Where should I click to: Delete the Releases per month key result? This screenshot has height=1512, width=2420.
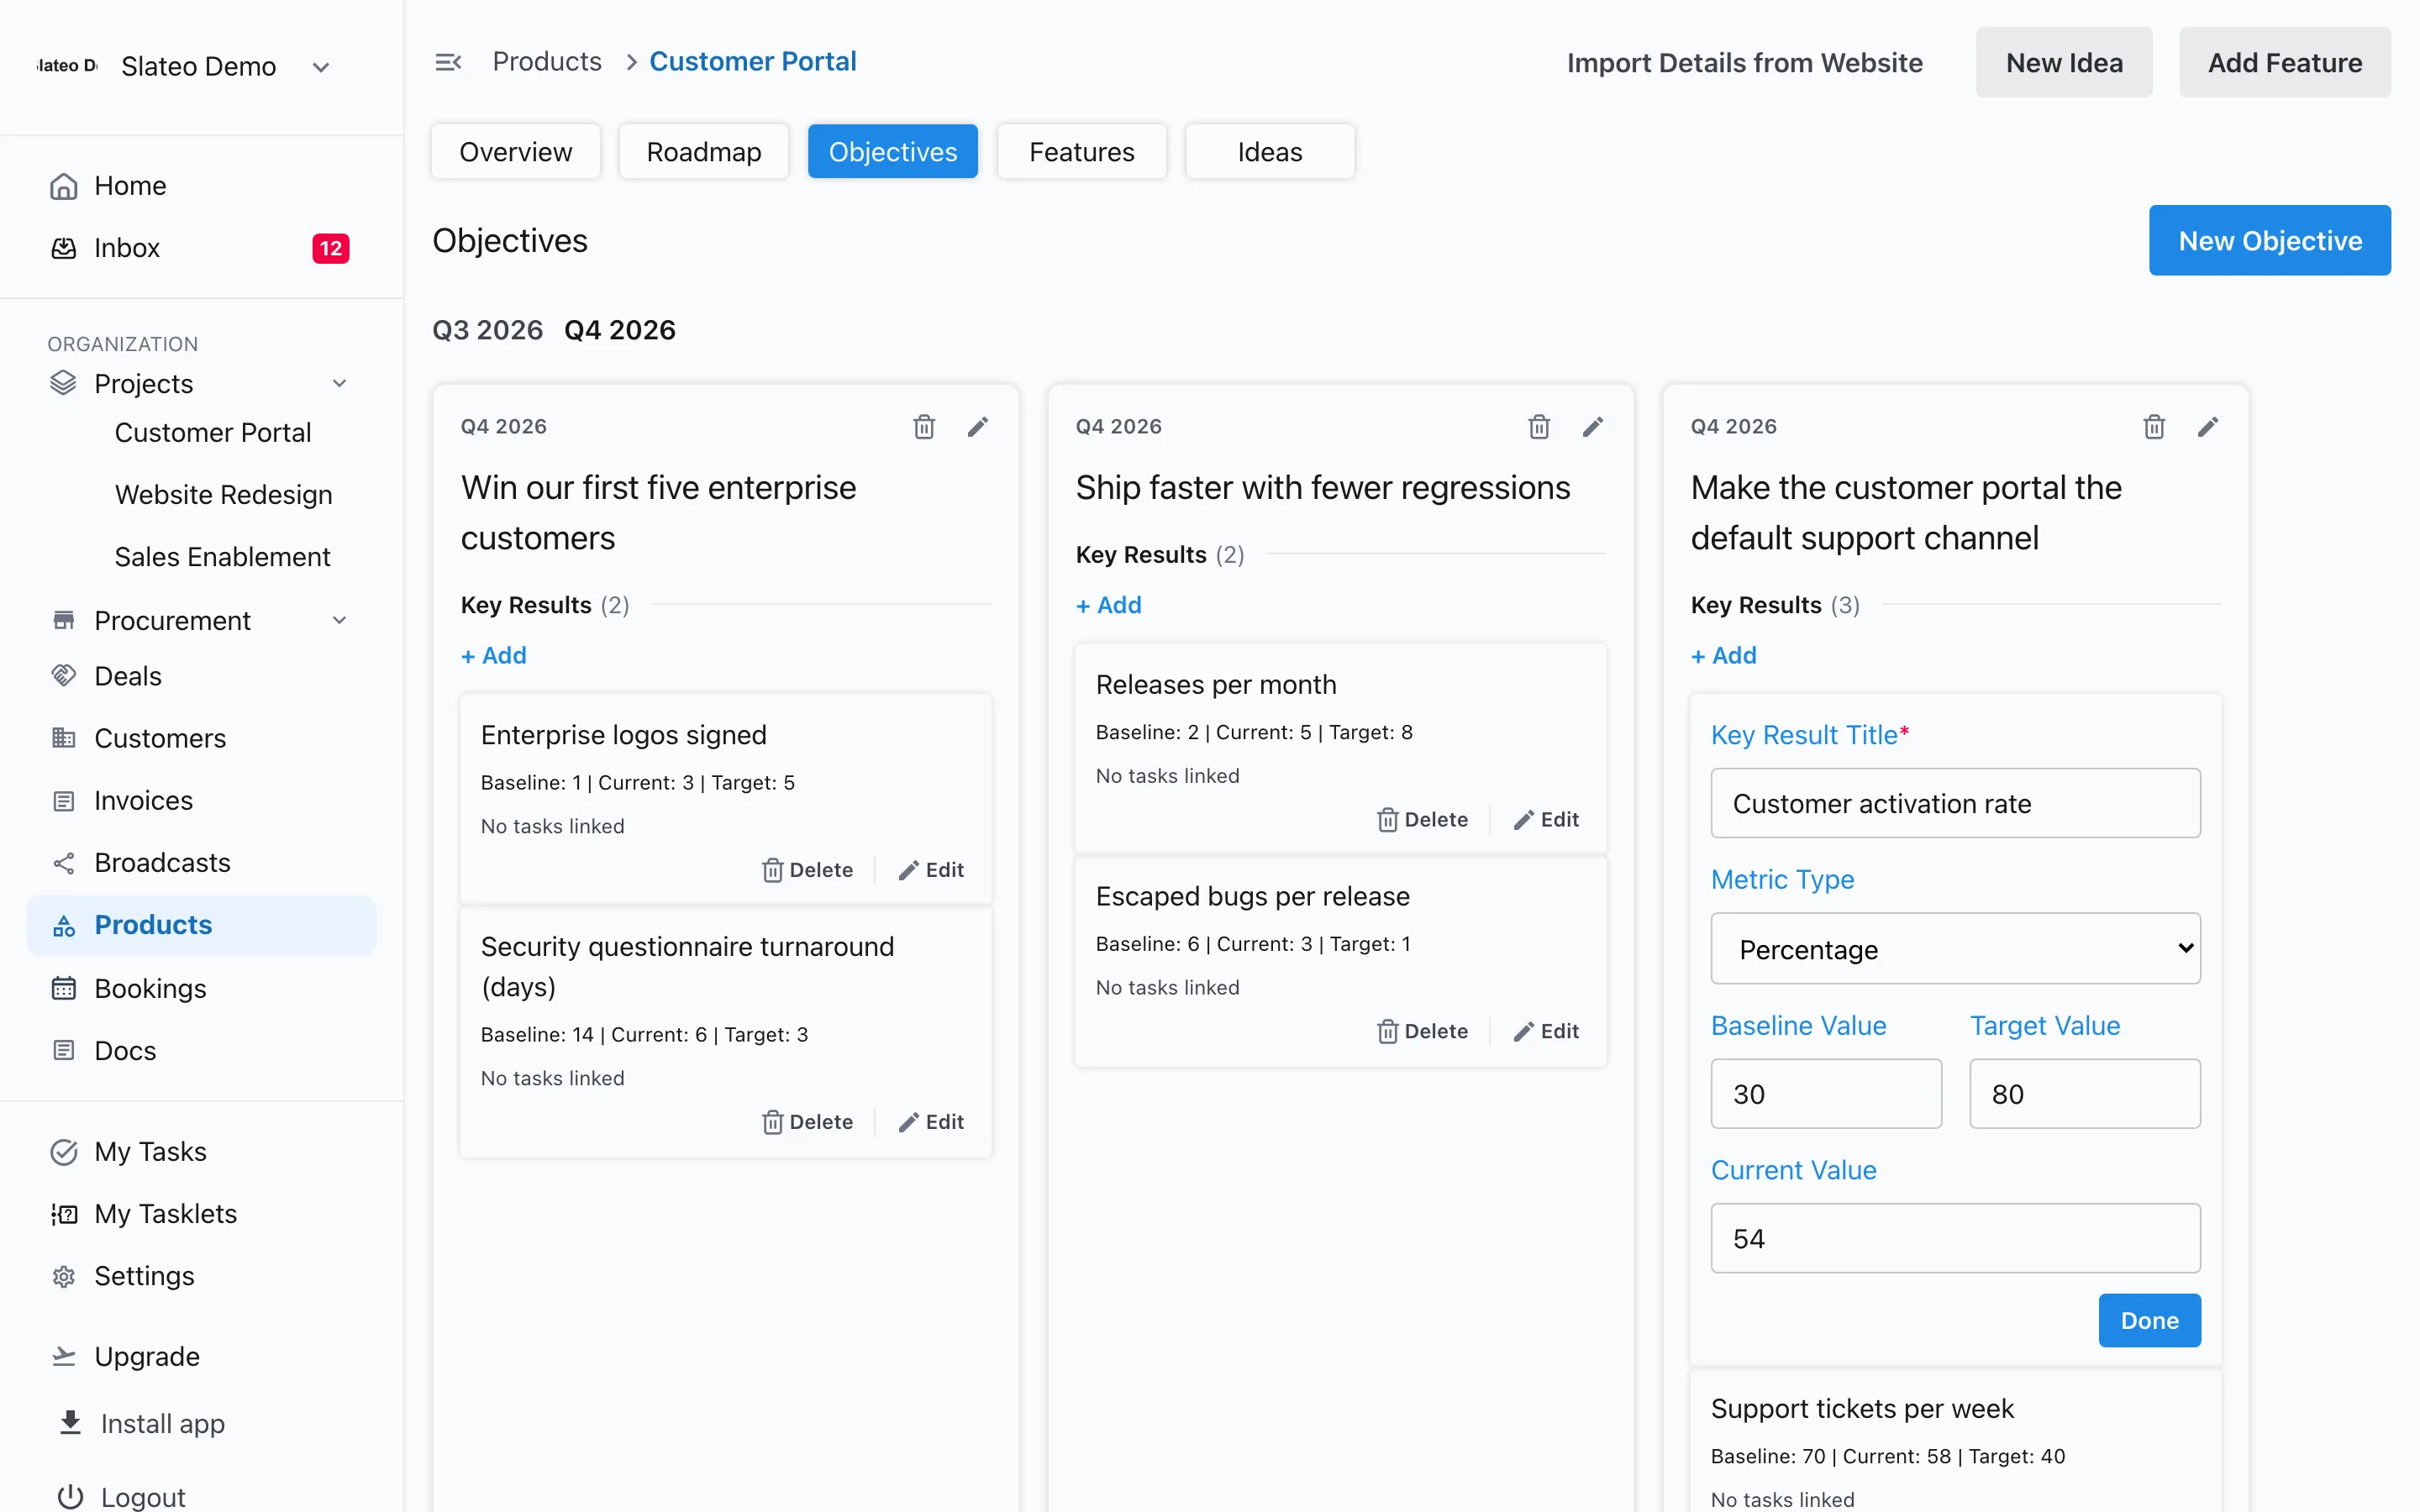[1423, 820]
